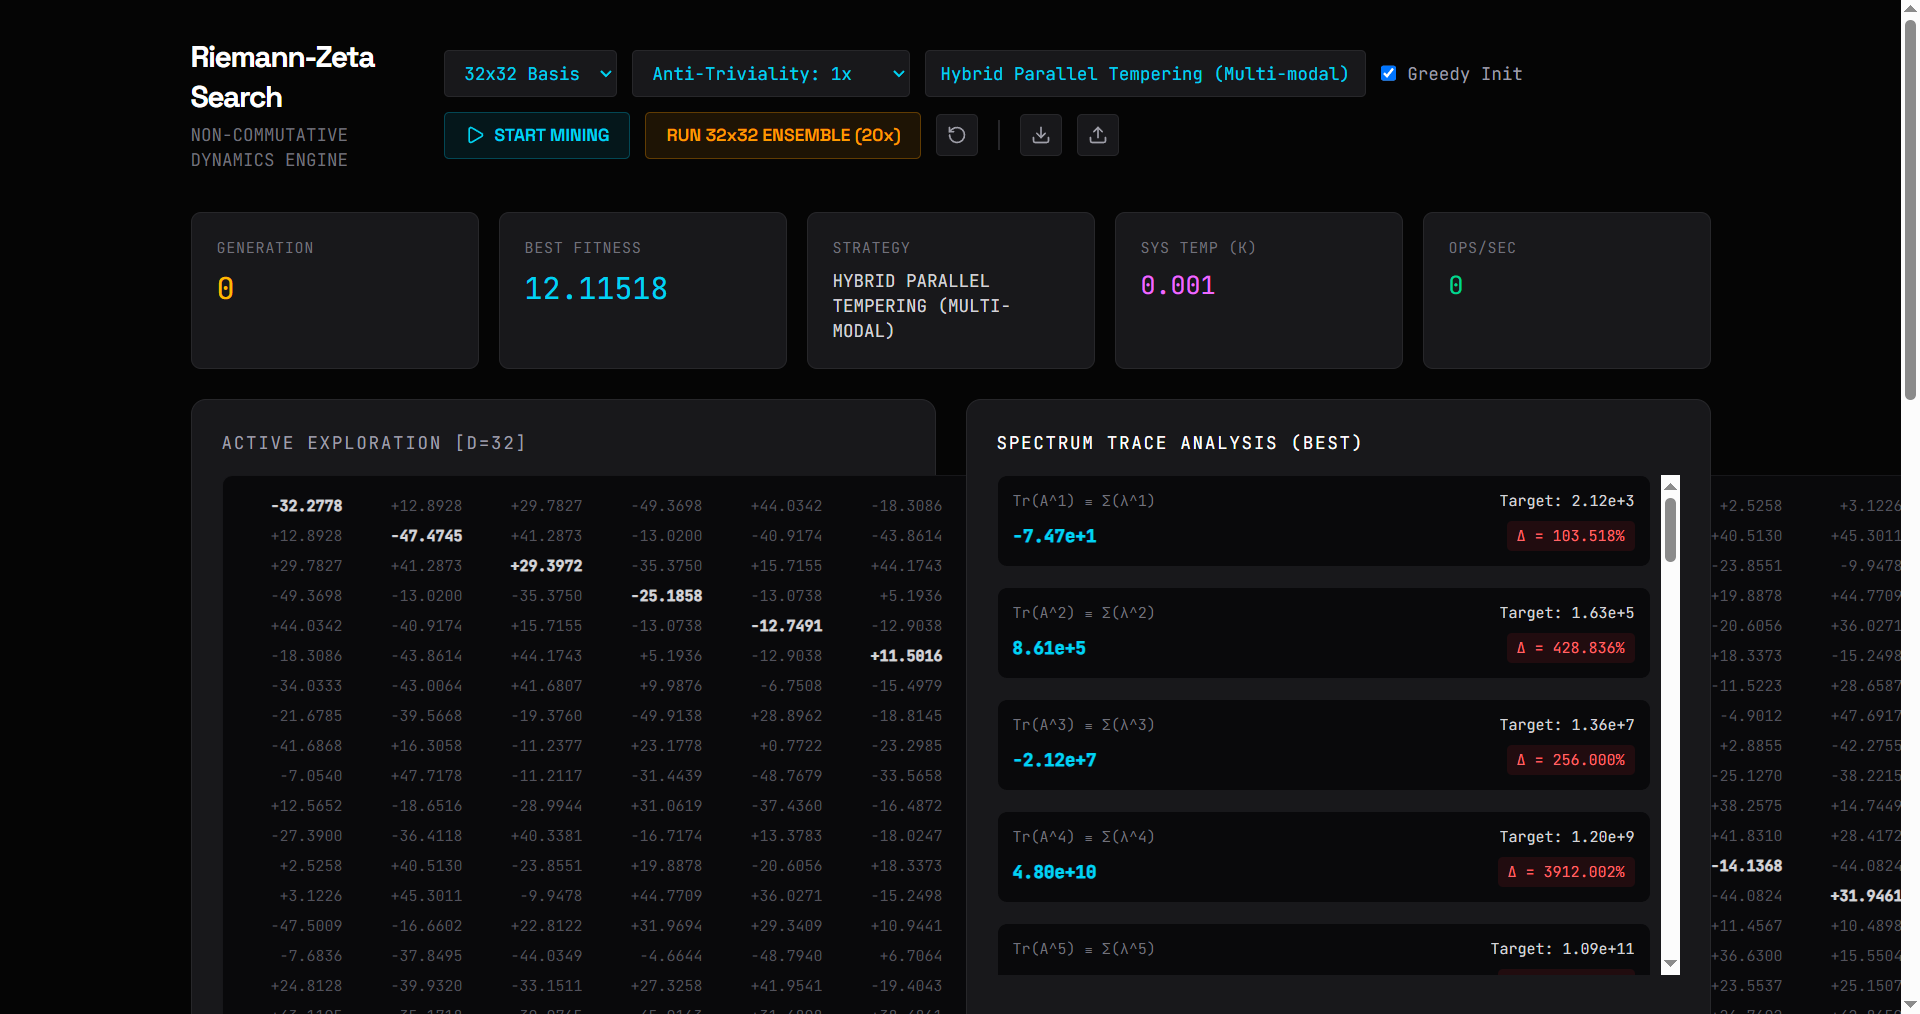Click the diagonal matrix cell +11.5016
Viewport: 1920px width, 1014px height.
point(906,656)
